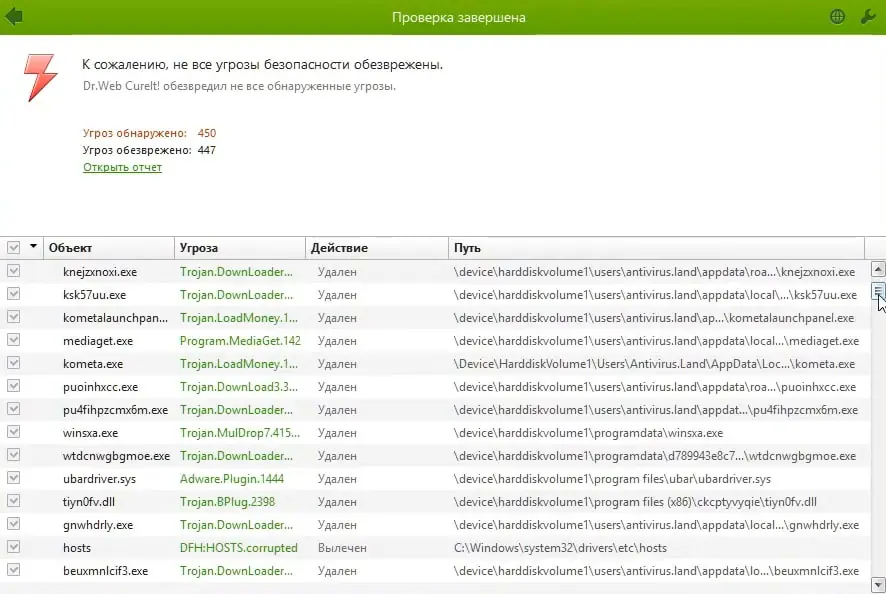
Task: Click the threats detected count 450
Action: (207, 133)
